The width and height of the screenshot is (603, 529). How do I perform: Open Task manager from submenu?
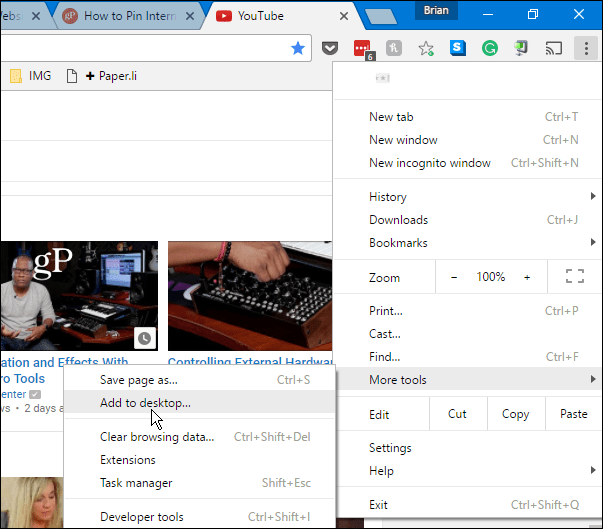coord(199,483)
